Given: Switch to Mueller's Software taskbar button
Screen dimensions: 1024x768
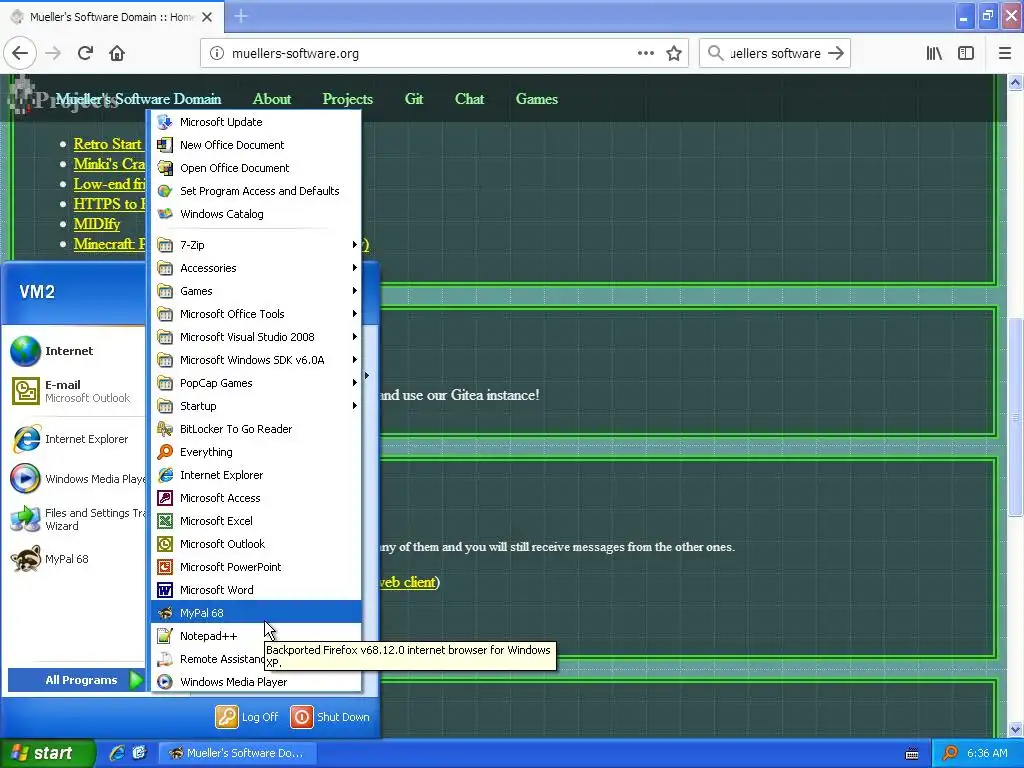Looking at the screenshot, I should click(238, 753).
